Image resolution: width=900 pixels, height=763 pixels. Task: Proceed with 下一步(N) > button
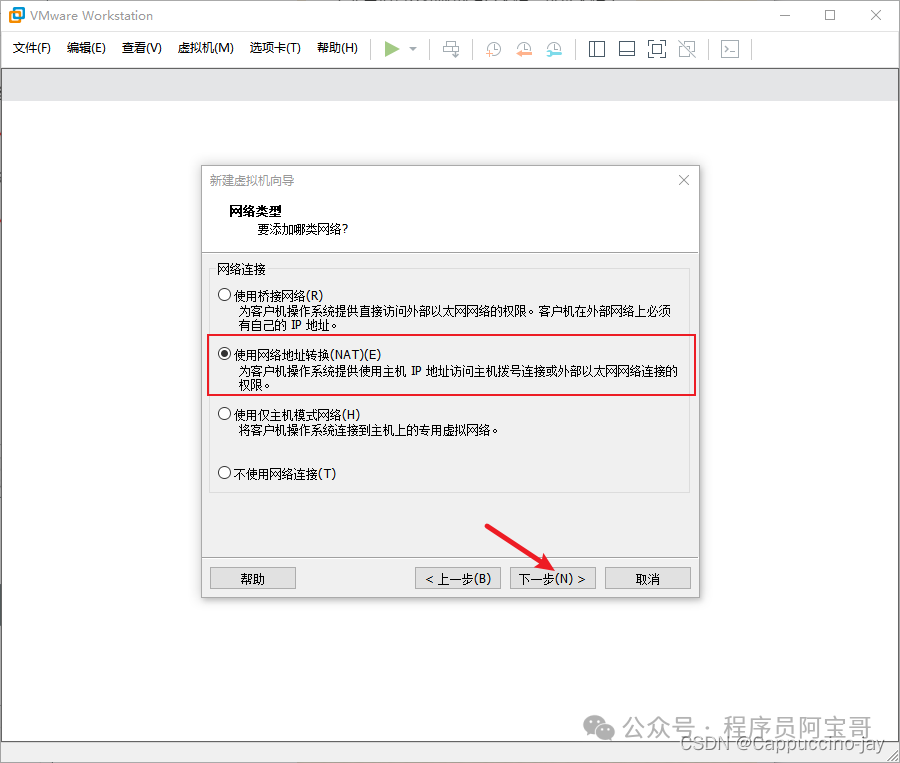pos(552,578)
